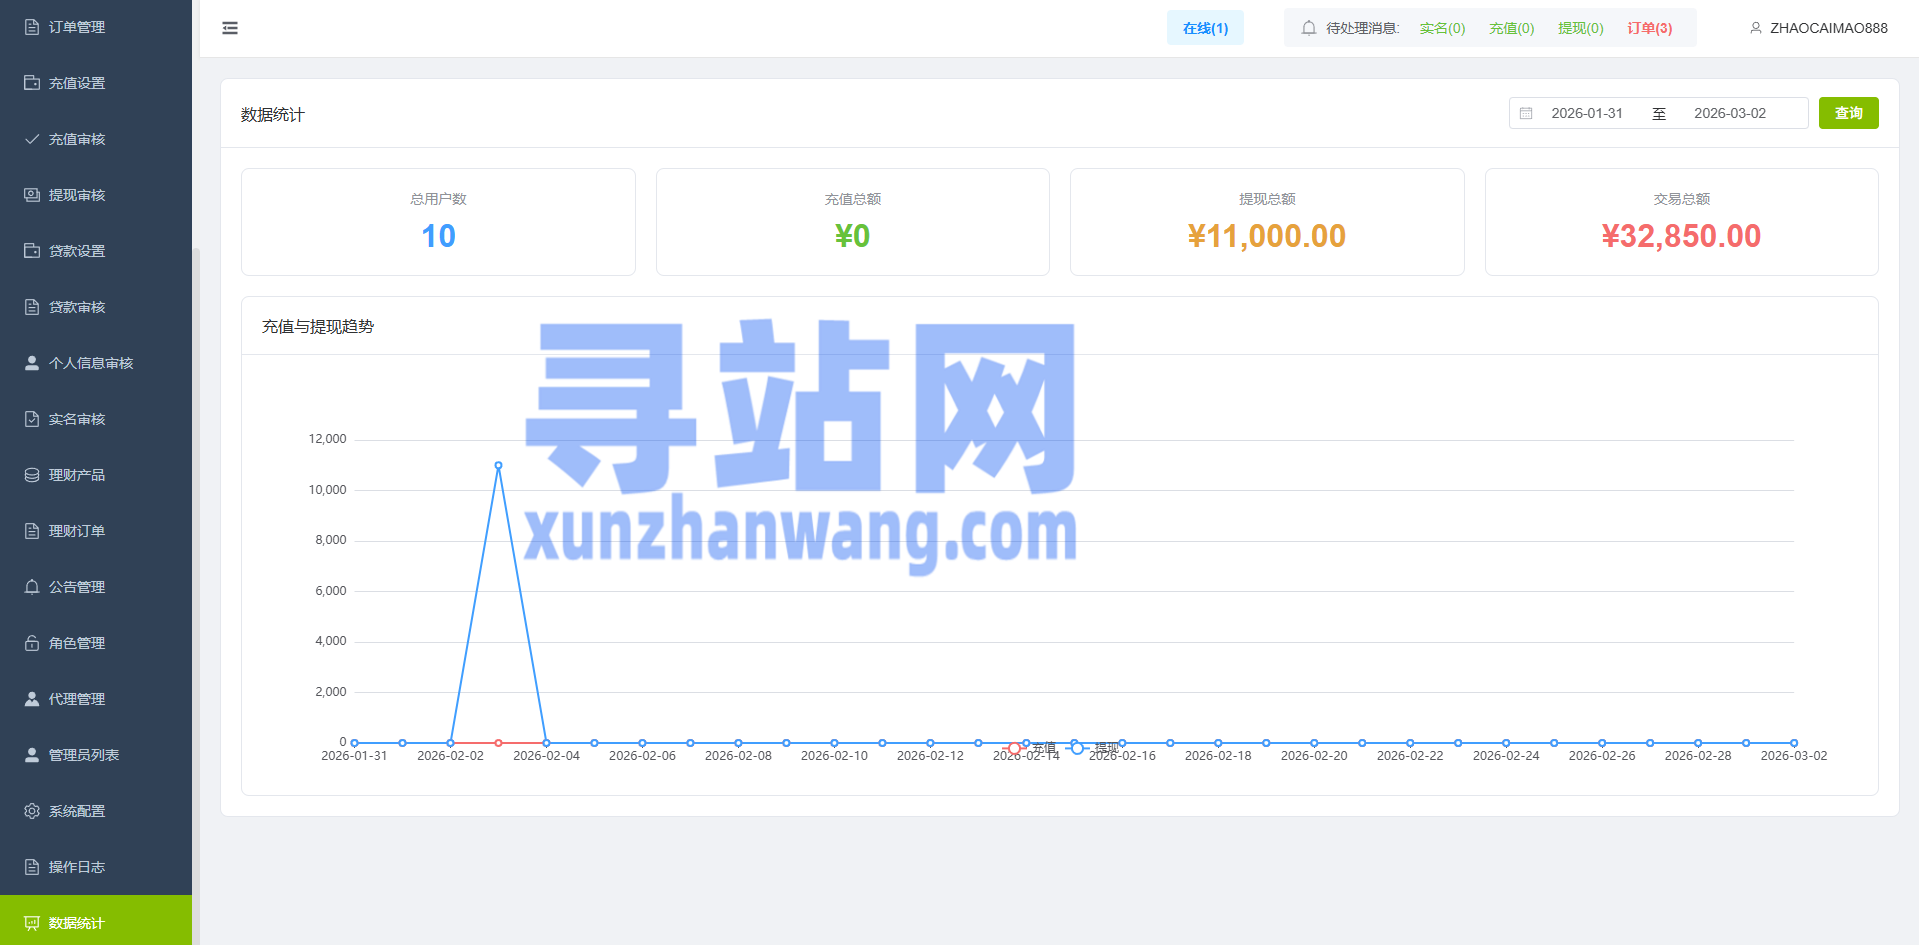Click the 个人信息审核 person icon in sidebar
The image size is (1919, 945).
point(32,363)
